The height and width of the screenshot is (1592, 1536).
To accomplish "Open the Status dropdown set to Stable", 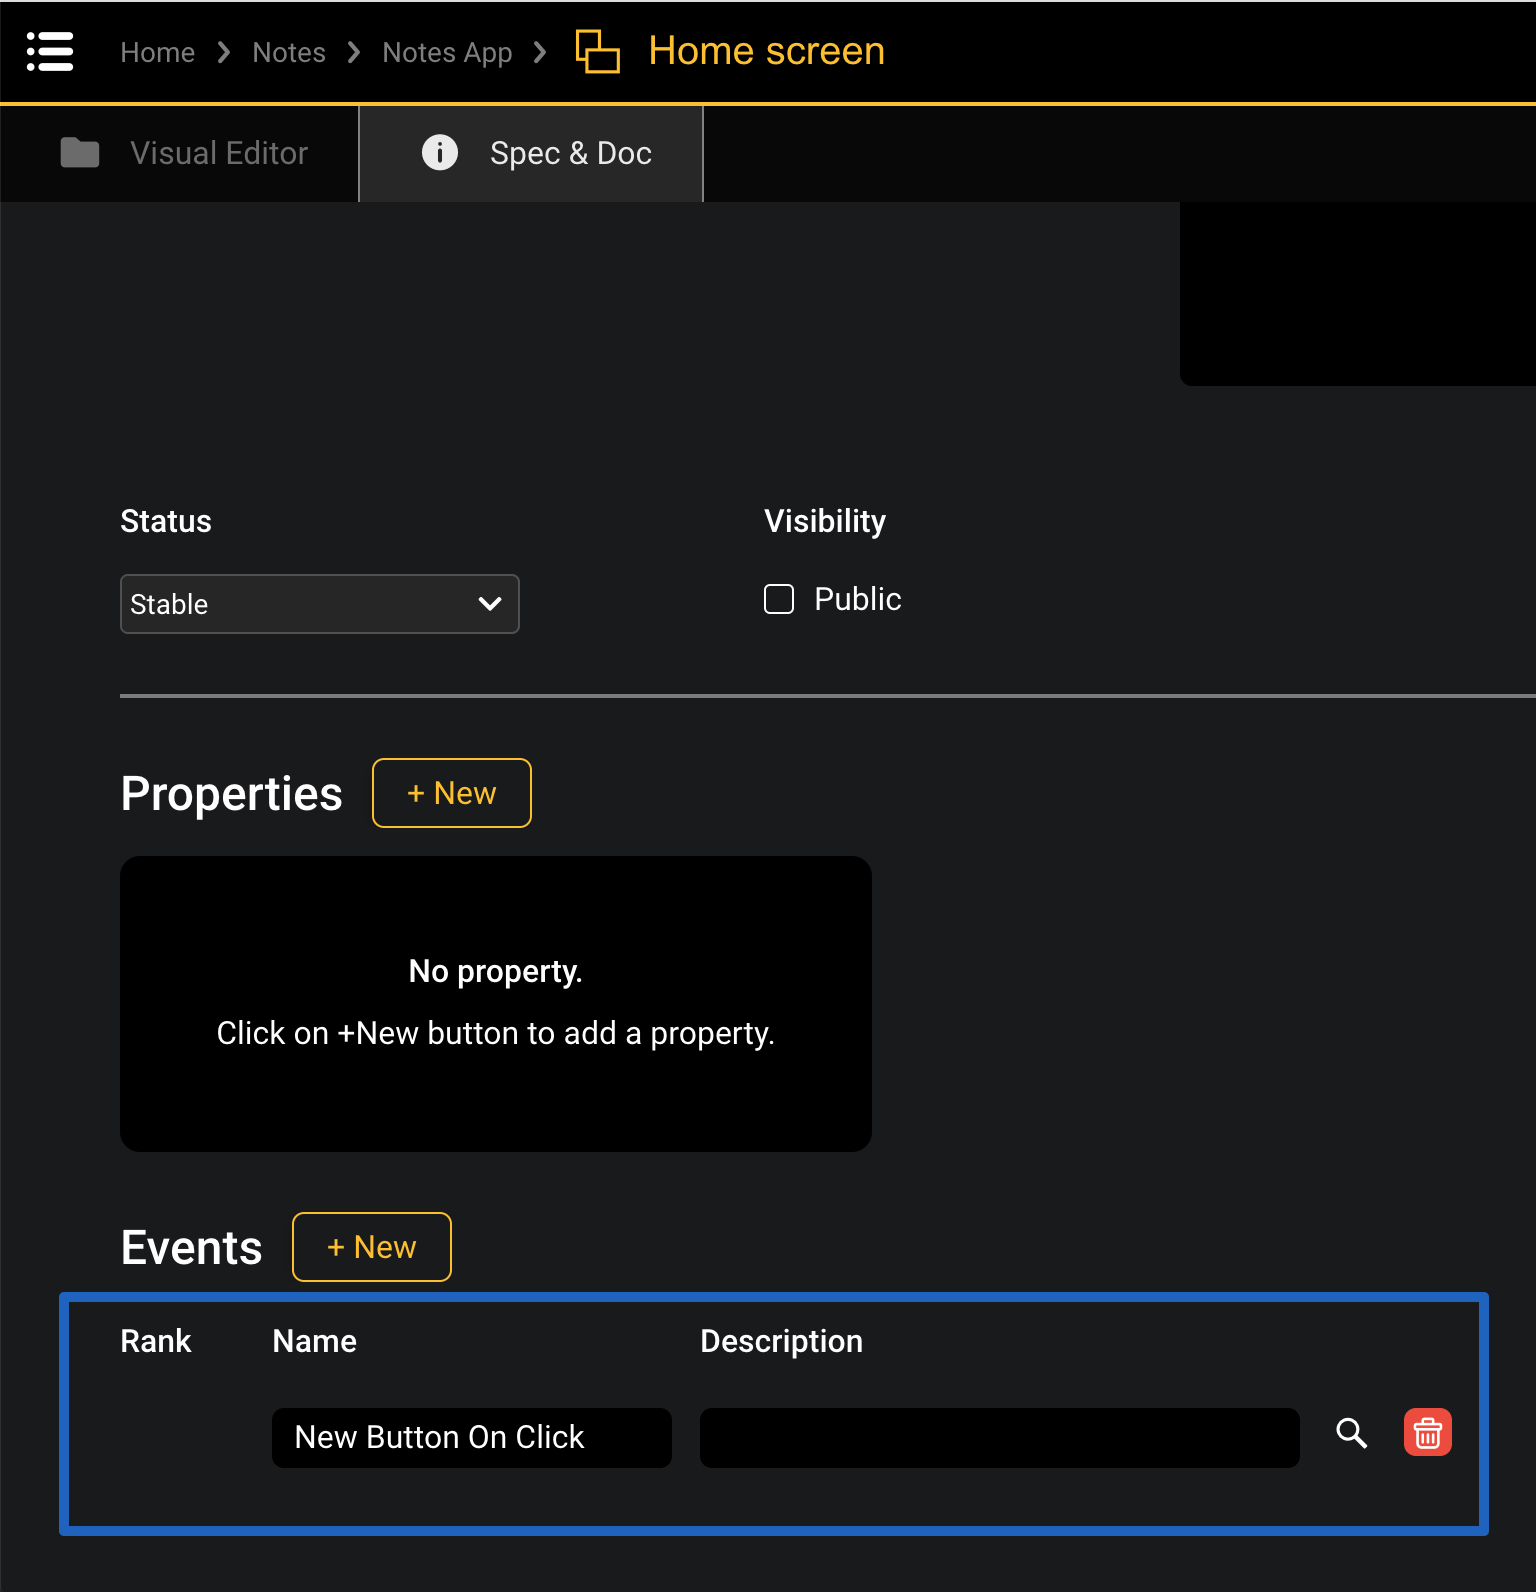I will [x=300, y=604].
